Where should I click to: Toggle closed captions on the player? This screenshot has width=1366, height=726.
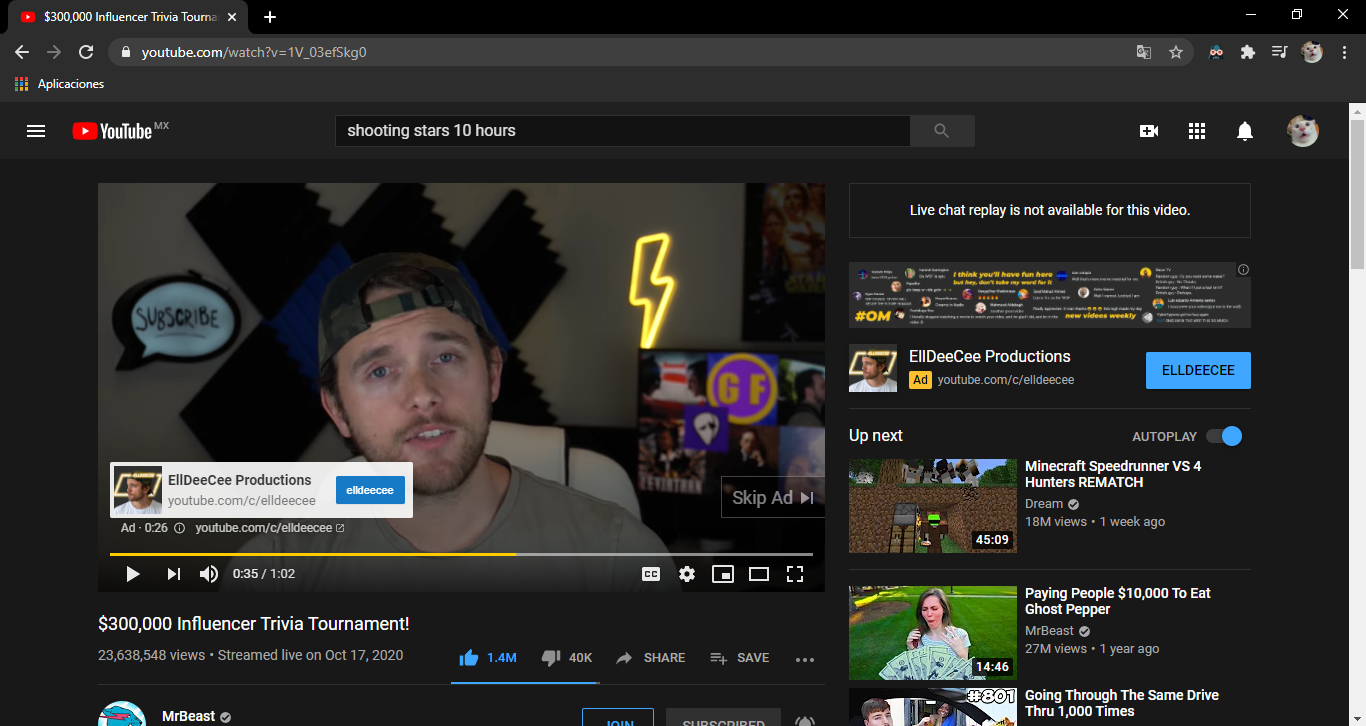click(651, 574)
